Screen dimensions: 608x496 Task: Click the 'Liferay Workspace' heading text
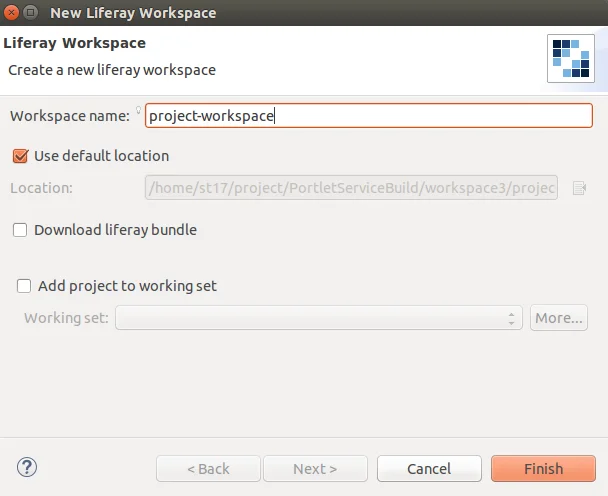coord(74,43)
